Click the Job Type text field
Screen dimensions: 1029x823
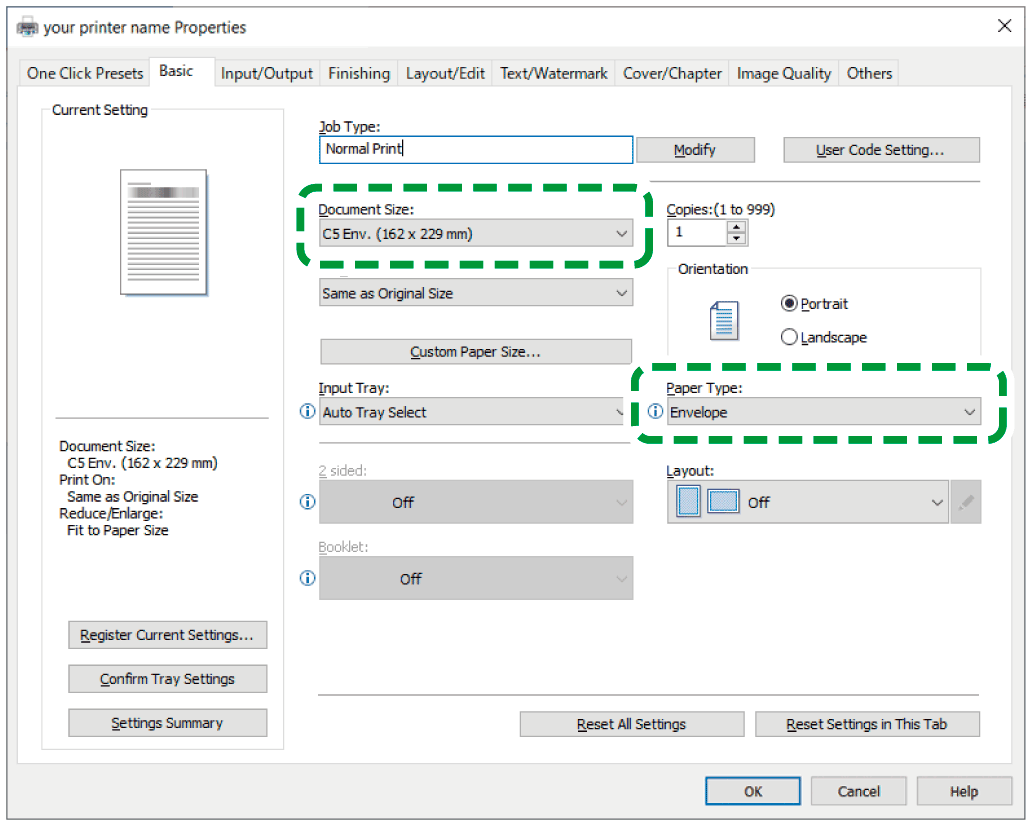click(476, 150)
